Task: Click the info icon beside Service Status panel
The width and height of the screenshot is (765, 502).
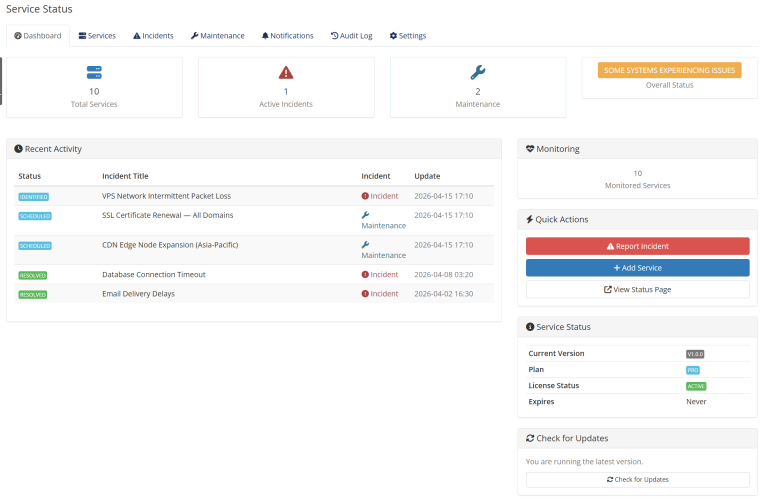Action: [530, 327]
